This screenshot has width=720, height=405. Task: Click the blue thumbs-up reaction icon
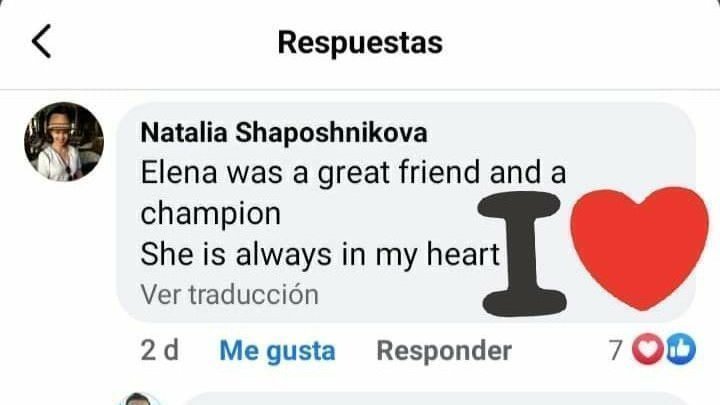(681, 350)
